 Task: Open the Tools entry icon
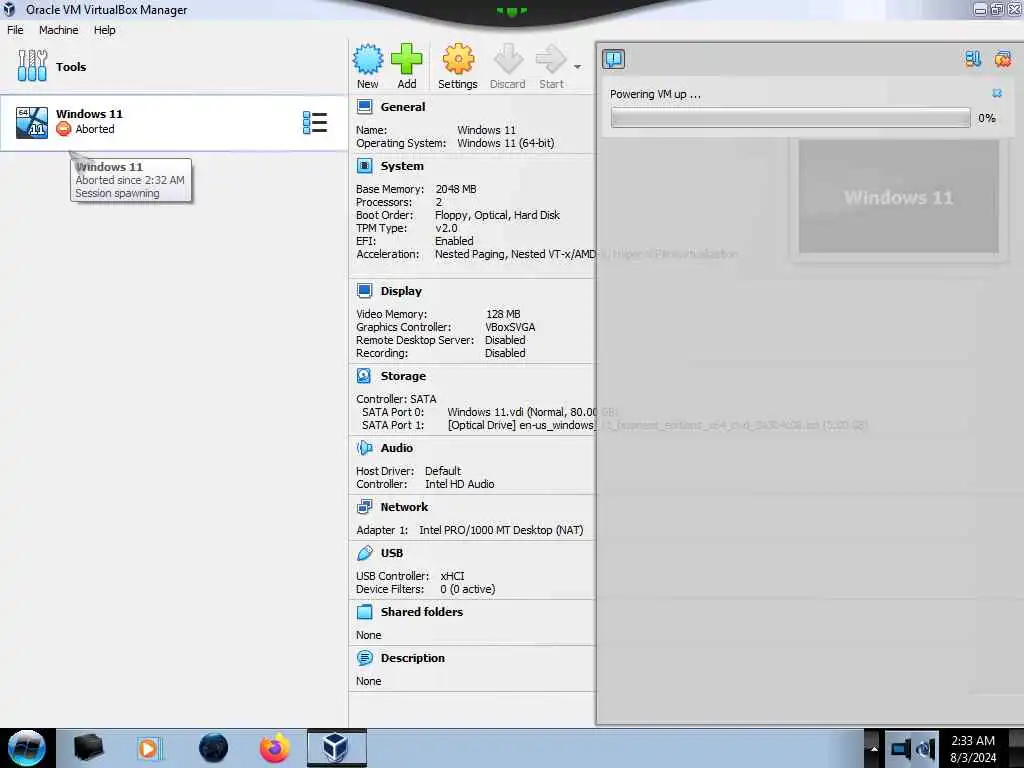[x=32, y=66]
